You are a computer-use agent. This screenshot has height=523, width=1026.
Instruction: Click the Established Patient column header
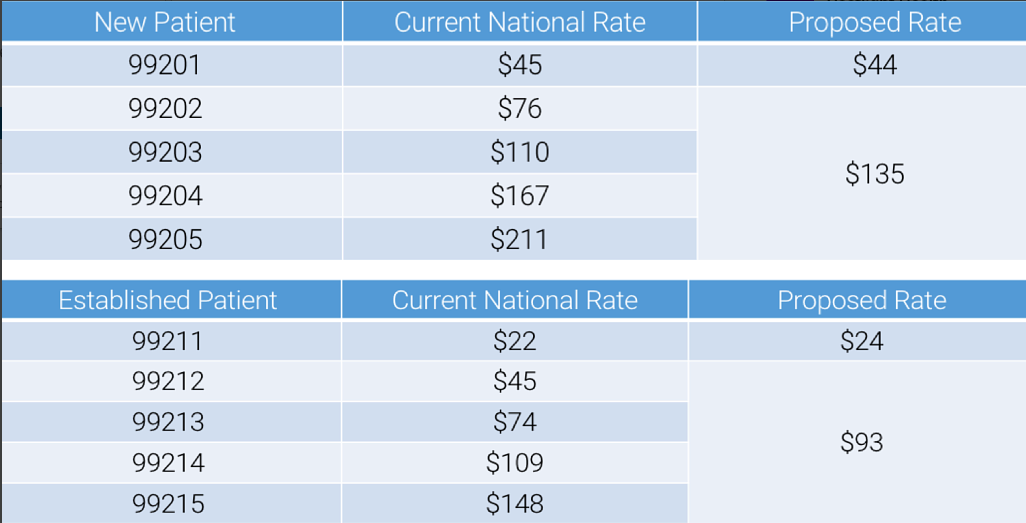tap(168, 300)
